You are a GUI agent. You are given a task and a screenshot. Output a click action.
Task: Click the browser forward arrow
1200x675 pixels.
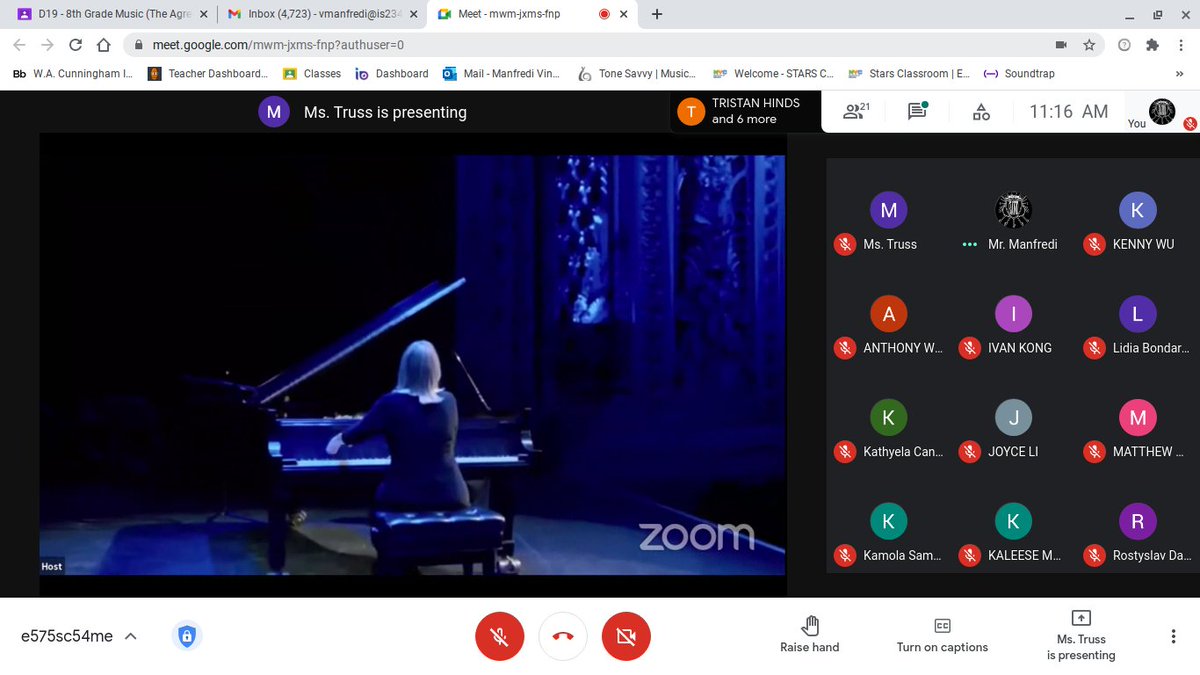[x=48, y=45]
